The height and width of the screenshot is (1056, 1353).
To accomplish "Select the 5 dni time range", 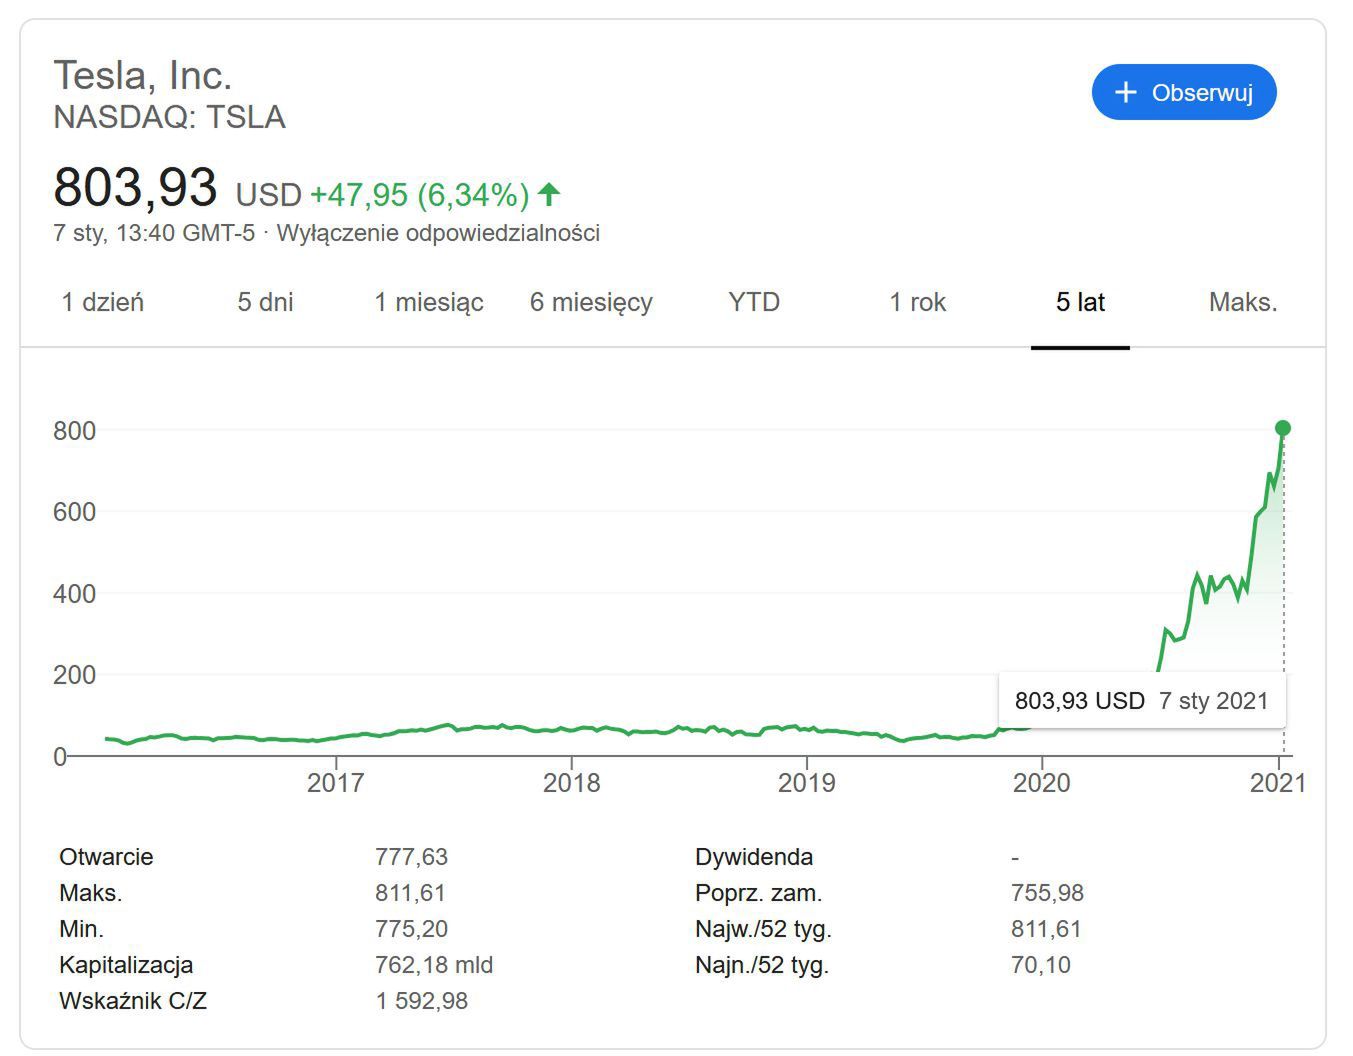I will [265, 302].
